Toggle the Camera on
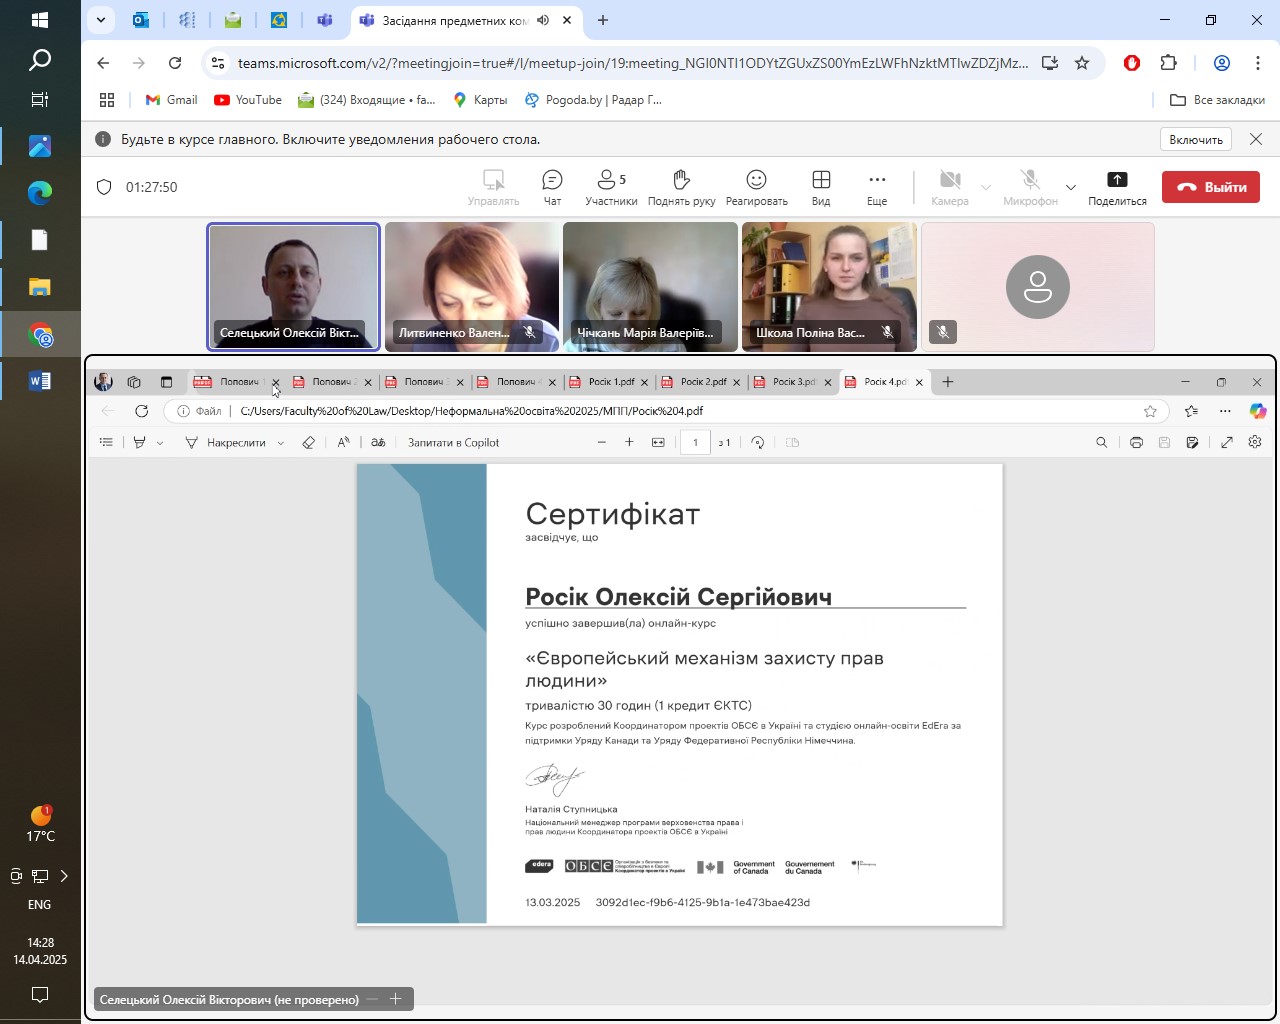This screenshot has width=1280, height=1024. pos(949,187)
